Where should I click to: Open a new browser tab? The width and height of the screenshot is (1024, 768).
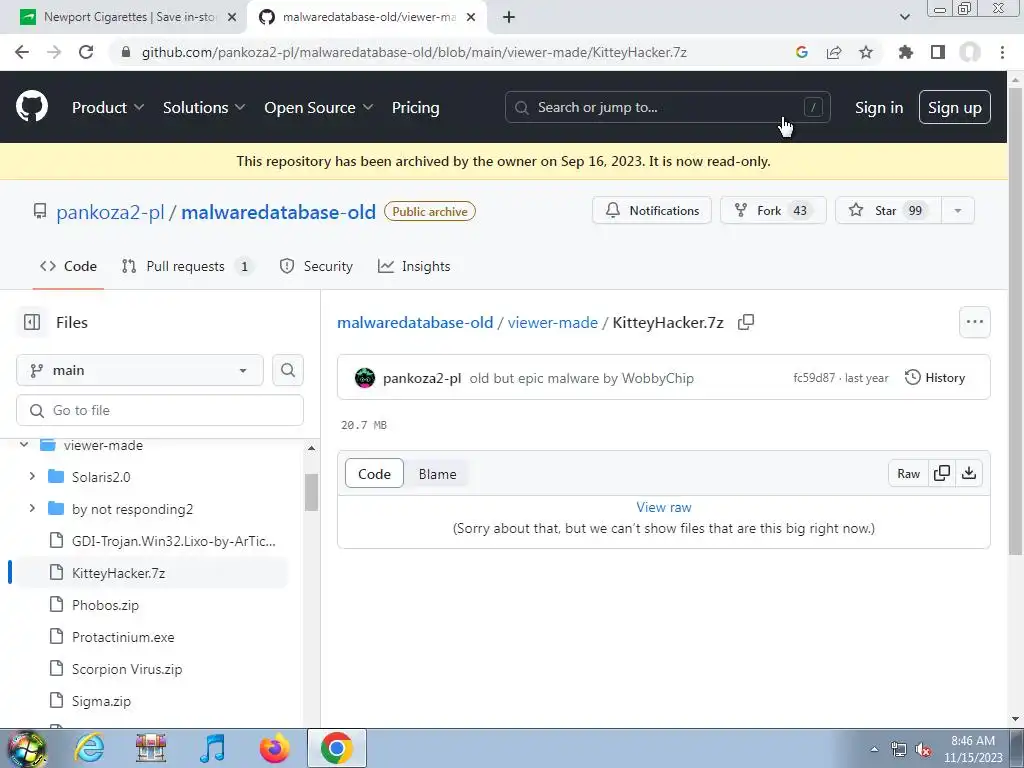[509, 17]
